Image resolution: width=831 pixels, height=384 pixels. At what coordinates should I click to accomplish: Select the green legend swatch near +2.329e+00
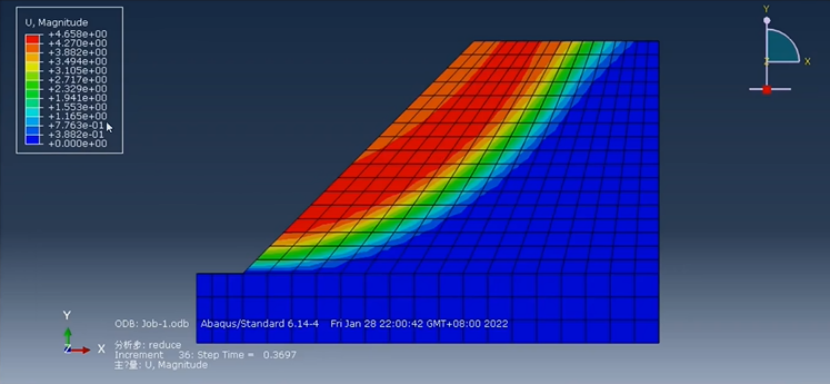tap(32, 85)
